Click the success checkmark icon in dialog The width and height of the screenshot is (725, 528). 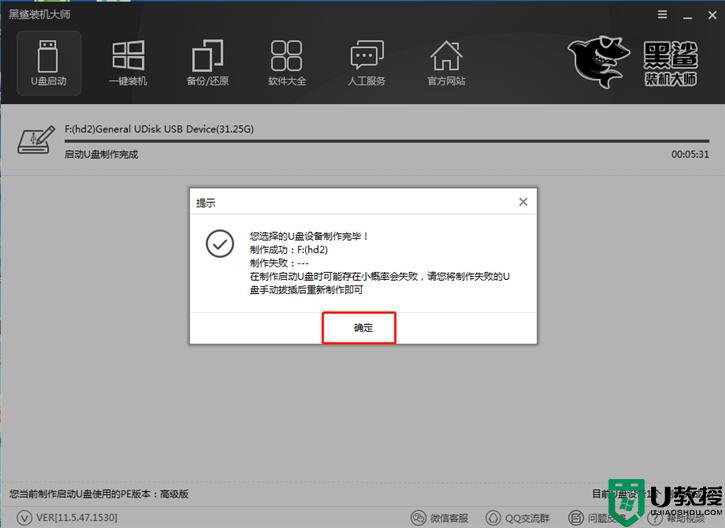click(x=220, y=243)
